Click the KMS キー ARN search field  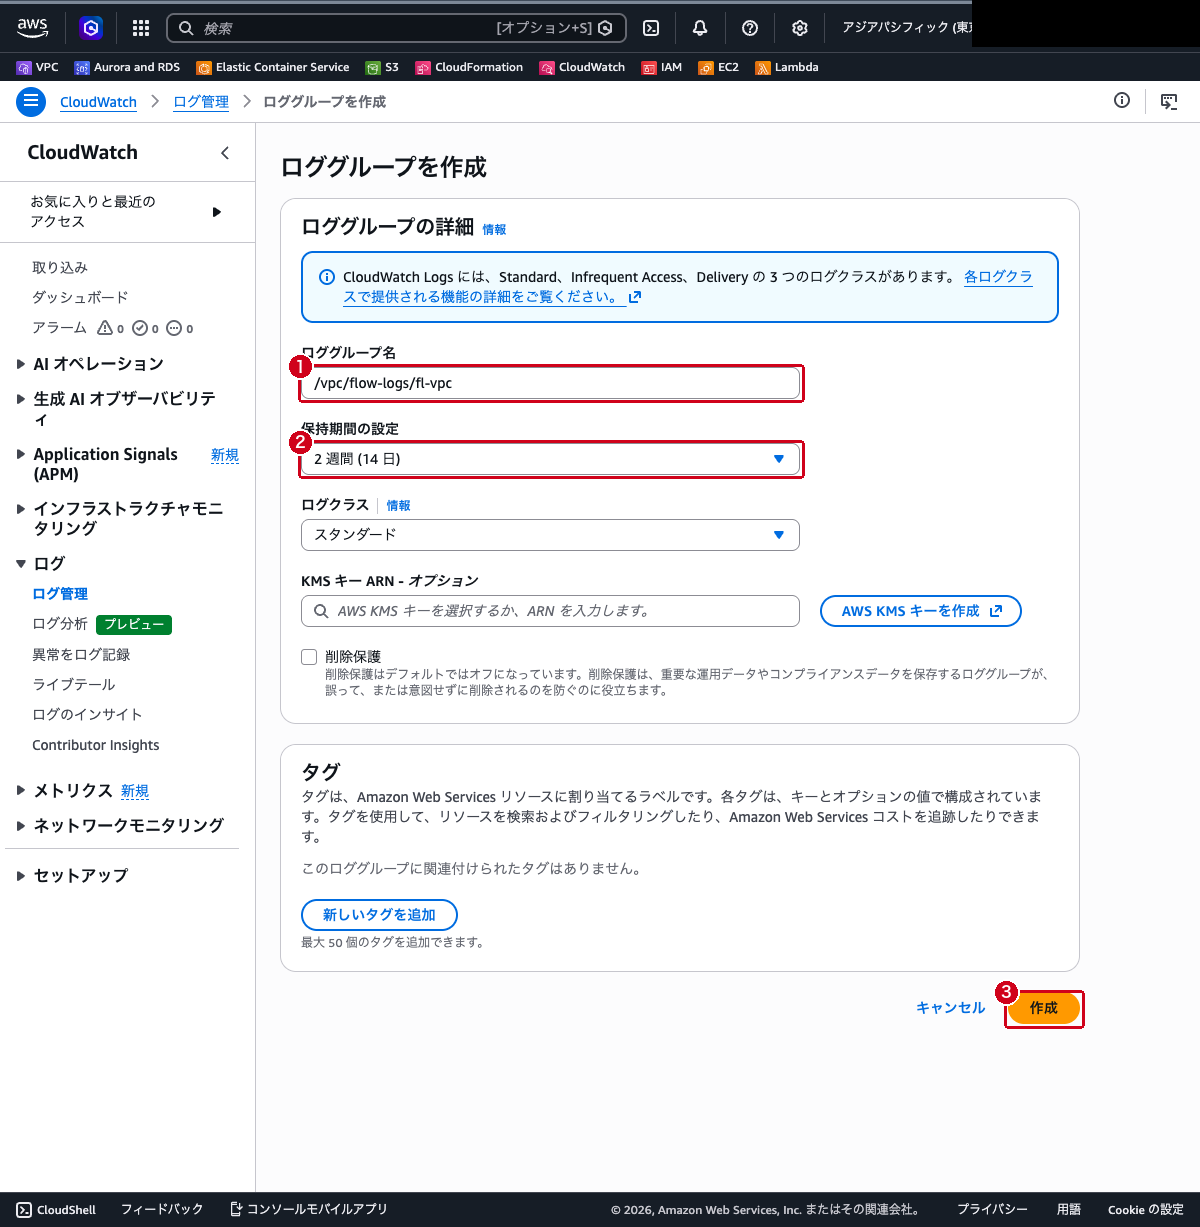550,611
